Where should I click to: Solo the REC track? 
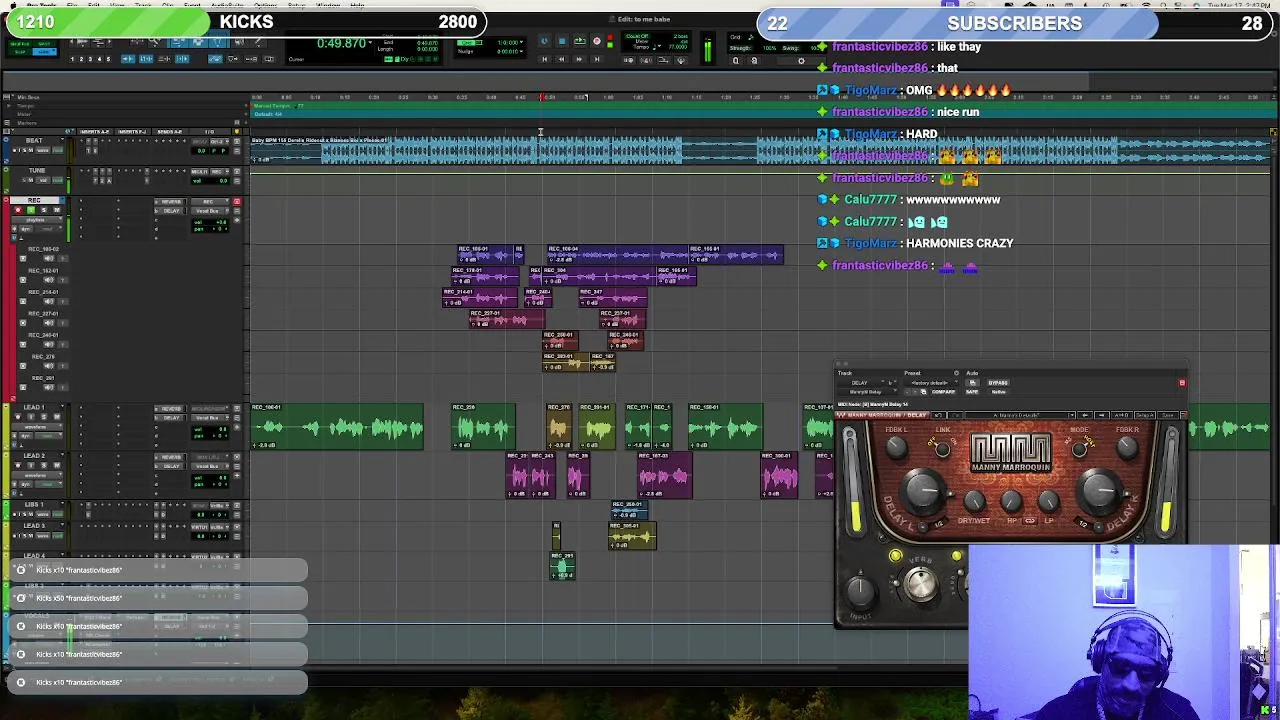point(44,210)
